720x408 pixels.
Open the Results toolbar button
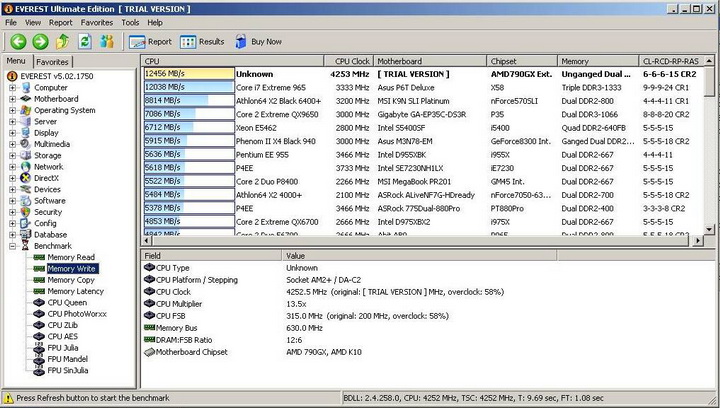pyautogui.click(x=202, y=42)
